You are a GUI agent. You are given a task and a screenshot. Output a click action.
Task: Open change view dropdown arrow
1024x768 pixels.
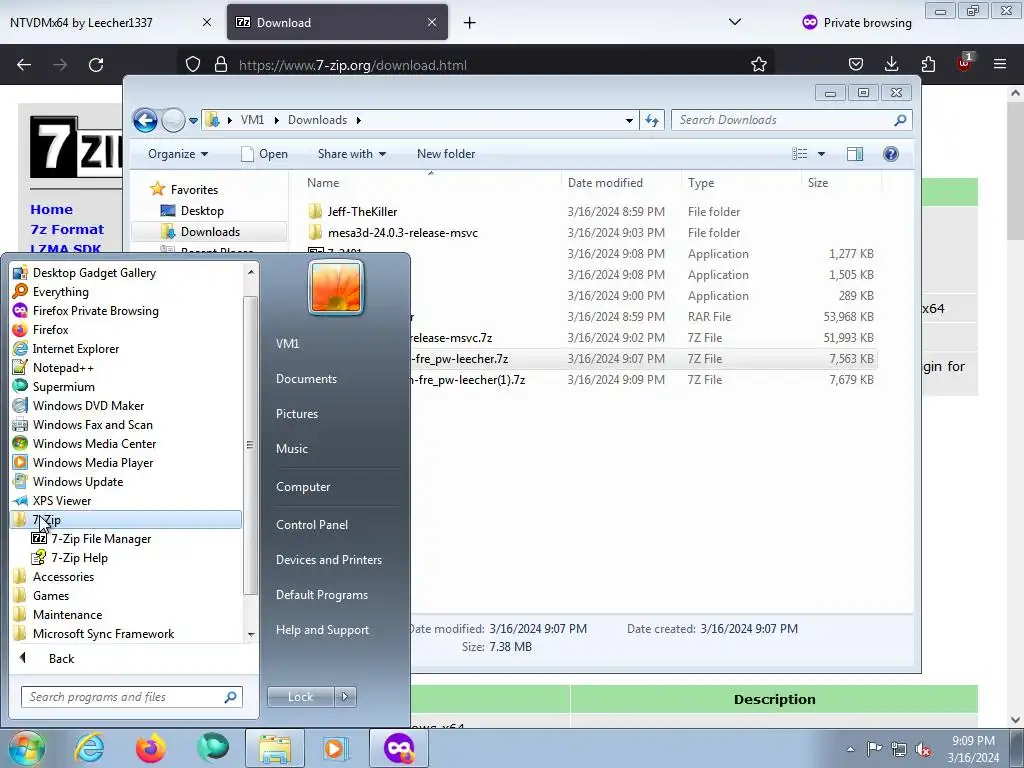(x=822, y=154)
